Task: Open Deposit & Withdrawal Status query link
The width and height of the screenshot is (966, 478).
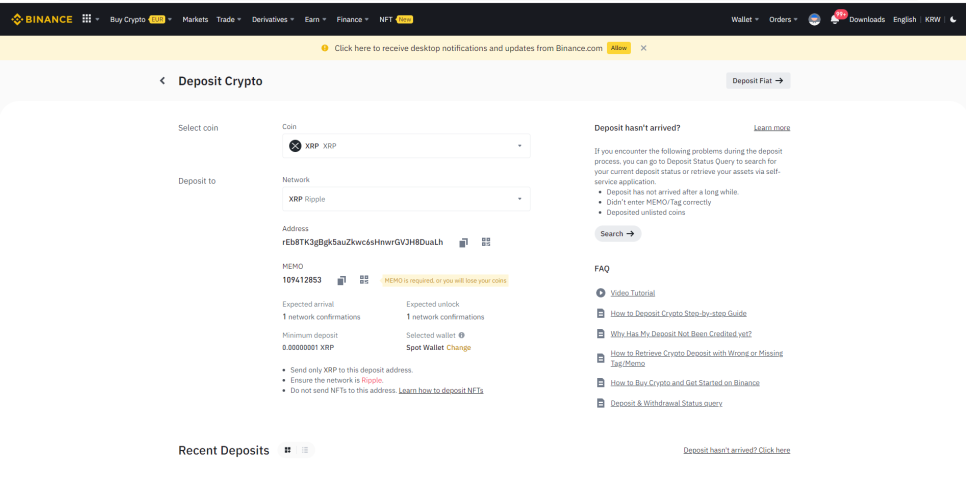Action: (x=666, y=403)
